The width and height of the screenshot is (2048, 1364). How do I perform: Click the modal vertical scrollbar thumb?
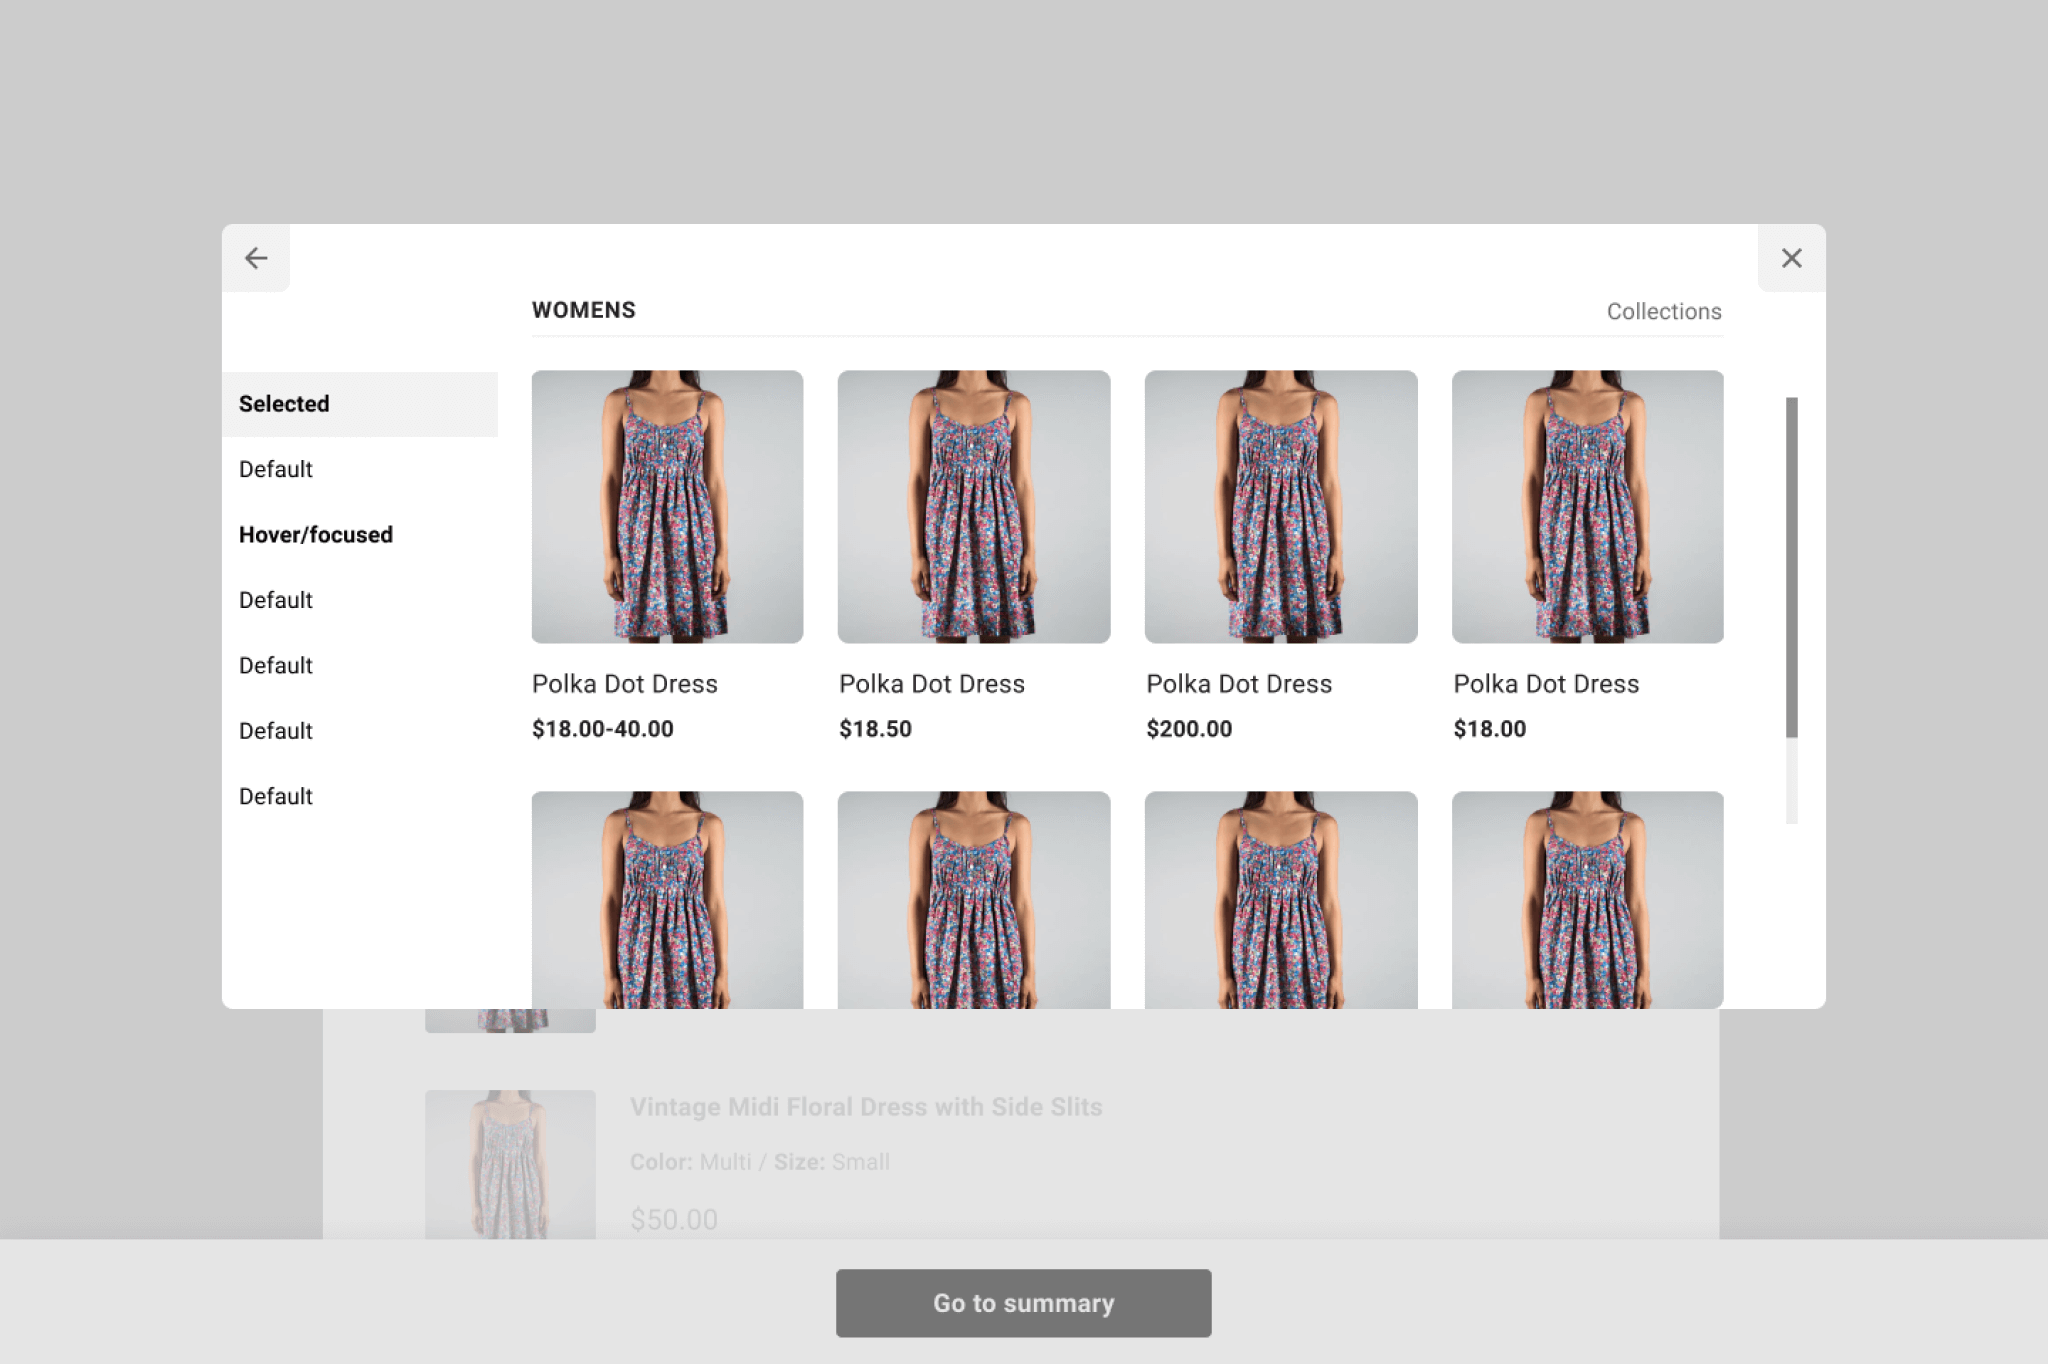(x=1791, y=567)
